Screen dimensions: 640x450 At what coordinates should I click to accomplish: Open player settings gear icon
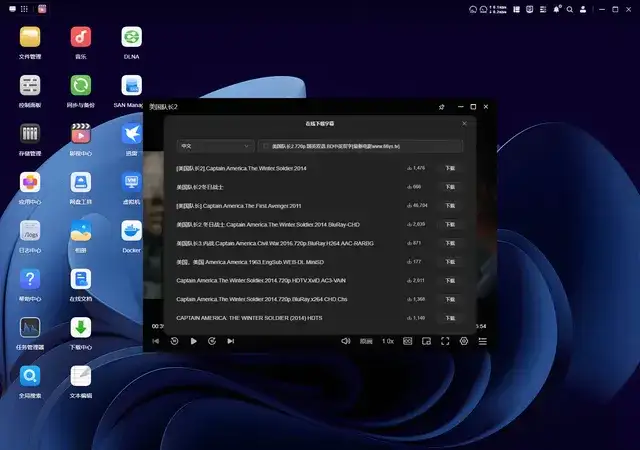click(x=464, y=341)
